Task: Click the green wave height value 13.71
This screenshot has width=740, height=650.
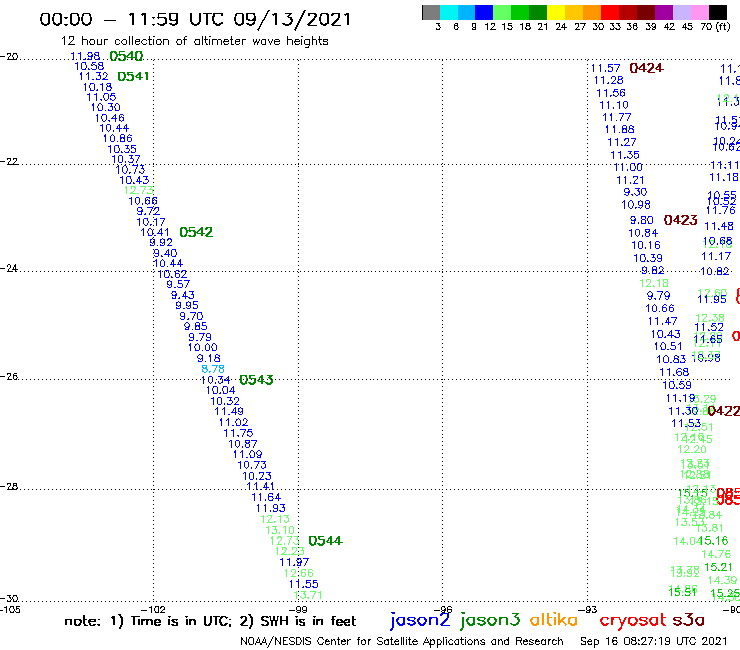Action: 308,595
